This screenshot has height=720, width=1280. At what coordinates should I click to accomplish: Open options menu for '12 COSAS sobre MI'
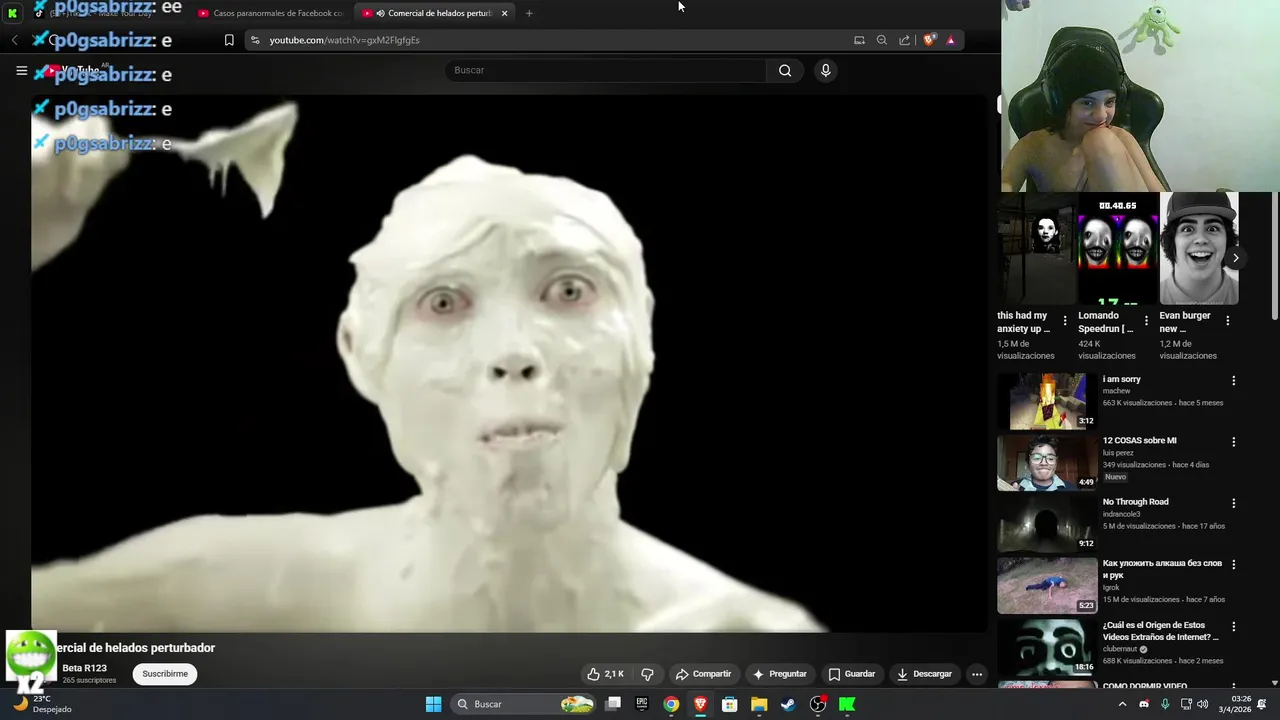click(x=1233, y=442)
